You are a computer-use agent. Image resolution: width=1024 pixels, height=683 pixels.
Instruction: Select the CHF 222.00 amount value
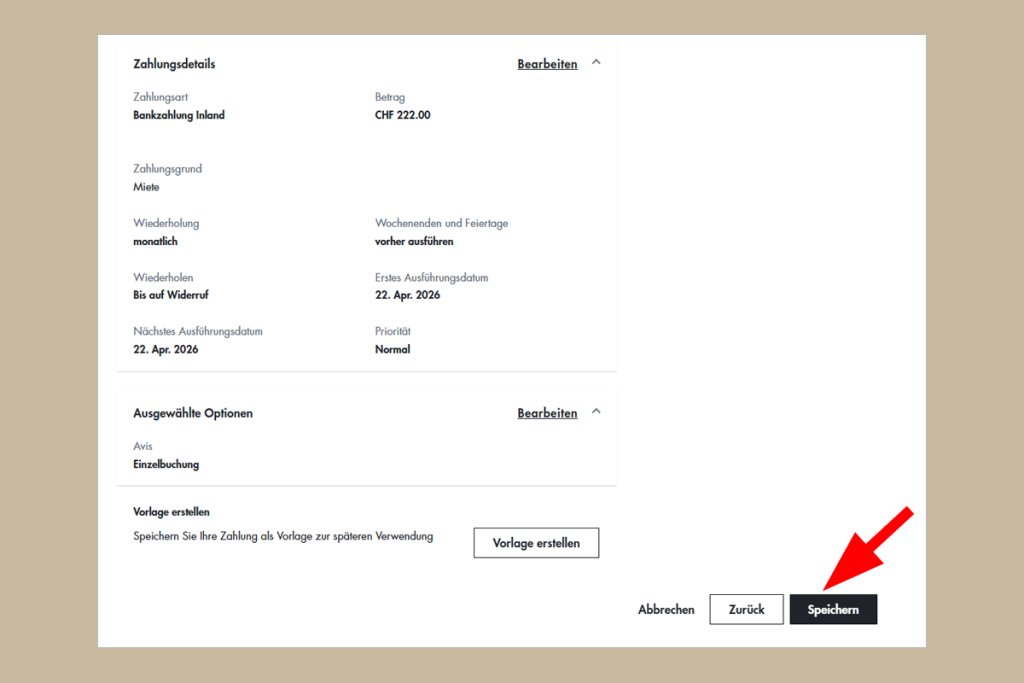tap(402, 115)
